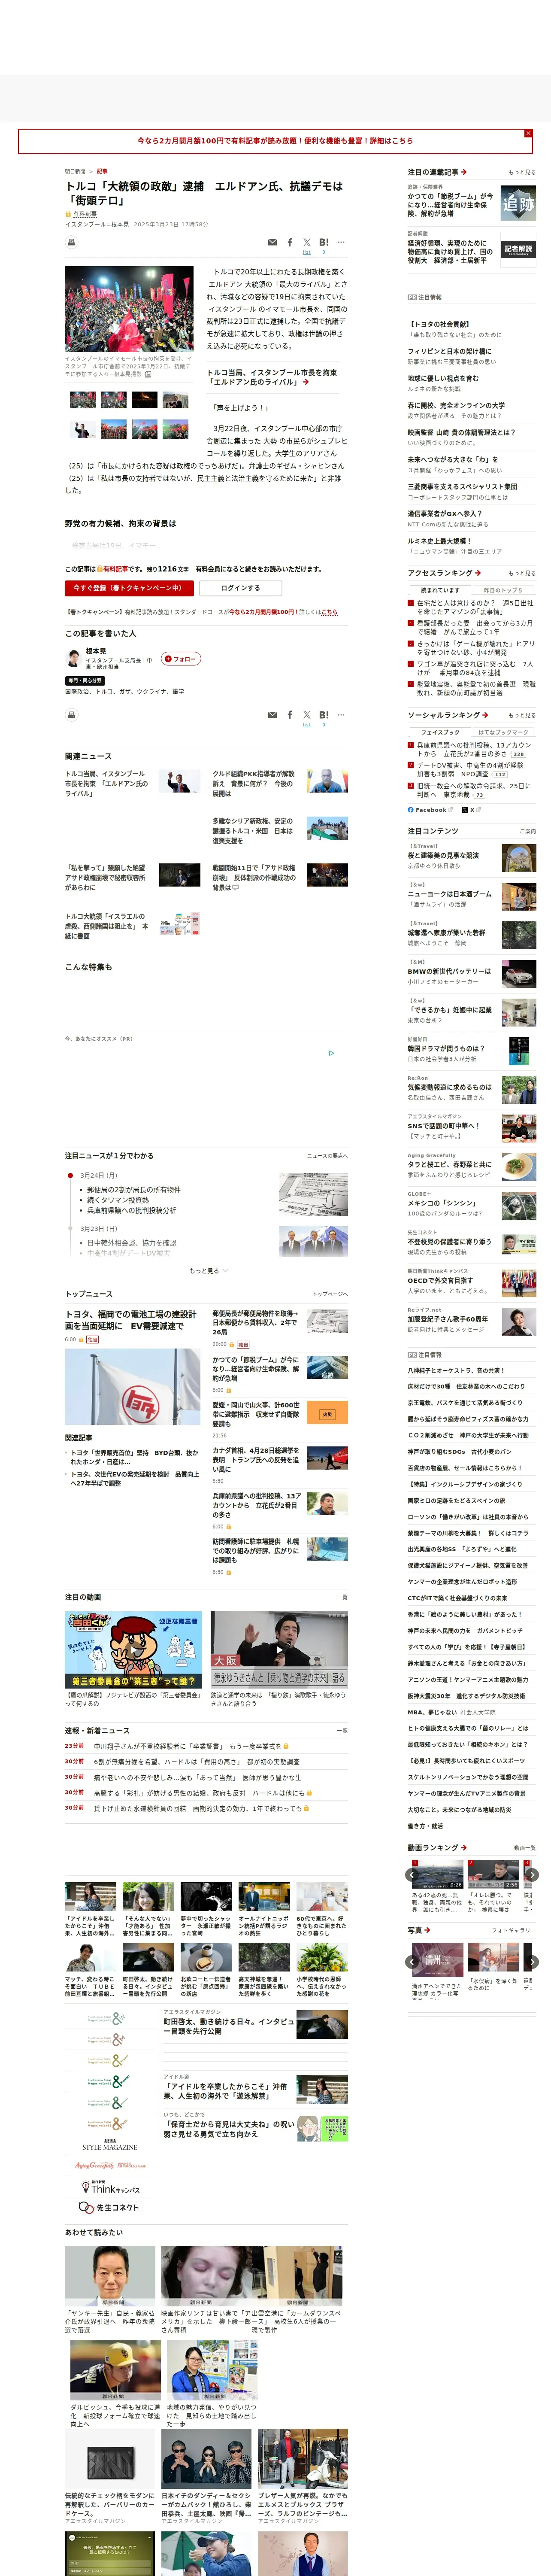The width and height of the screenshot is (551, 2576).
Task: Select はてなブックマーク social ranking tab
Action: click(x=503, y=732)
